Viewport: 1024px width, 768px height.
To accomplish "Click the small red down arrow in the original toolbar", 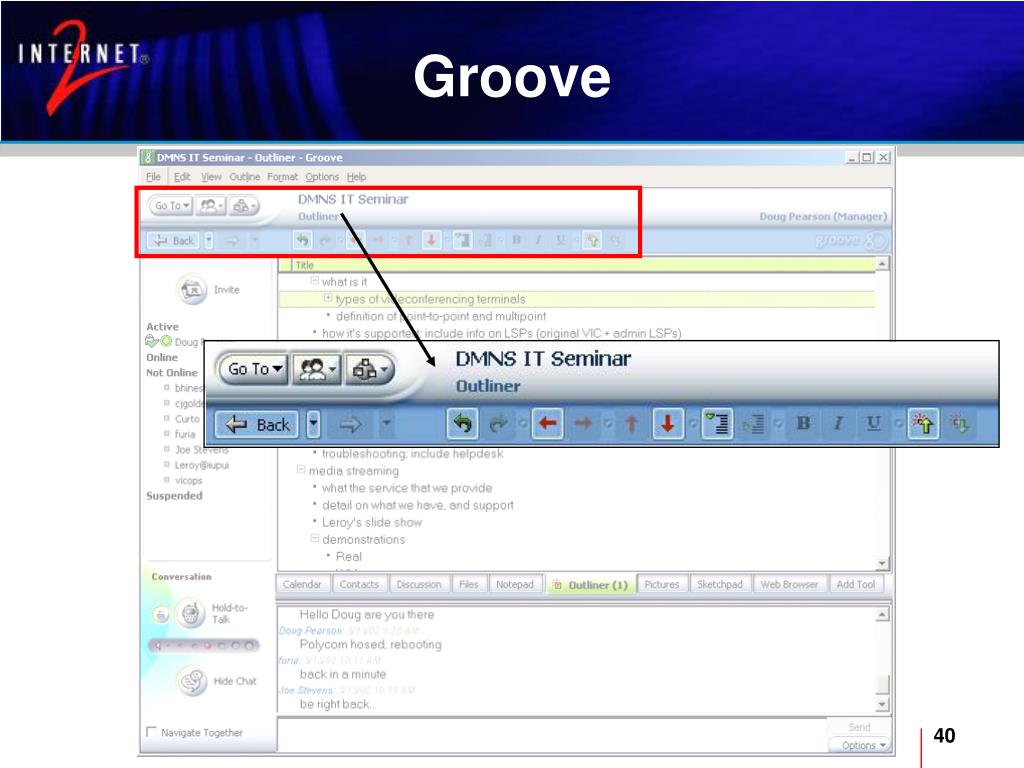I will (x=431, y=240).
